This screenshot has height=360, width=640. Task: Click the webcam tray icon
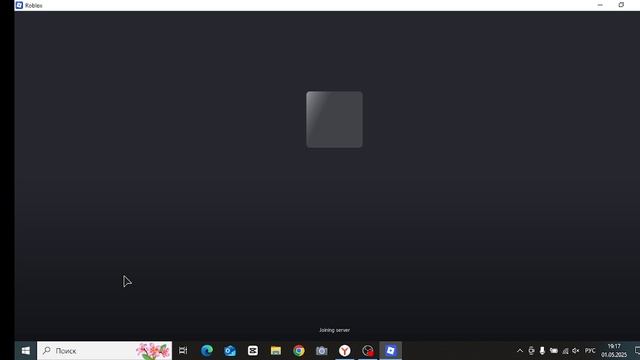point(531,351)
